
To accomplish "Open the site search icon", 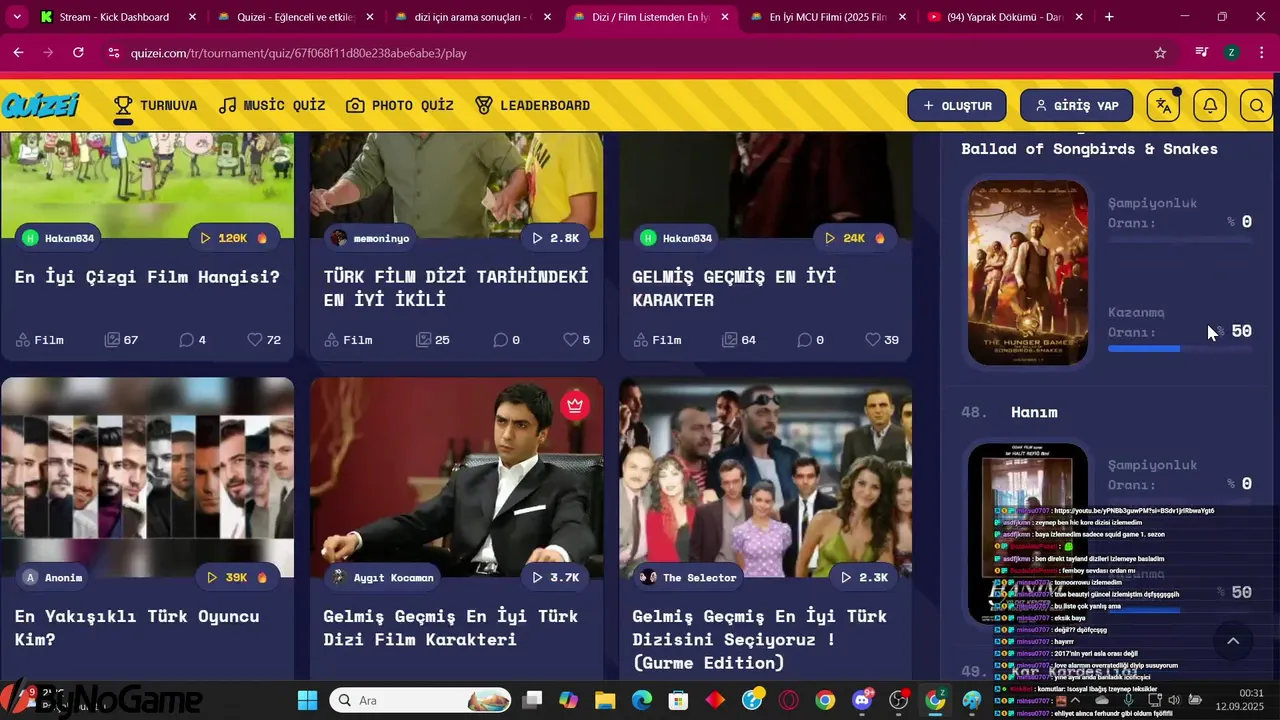I will (1256, 105).
